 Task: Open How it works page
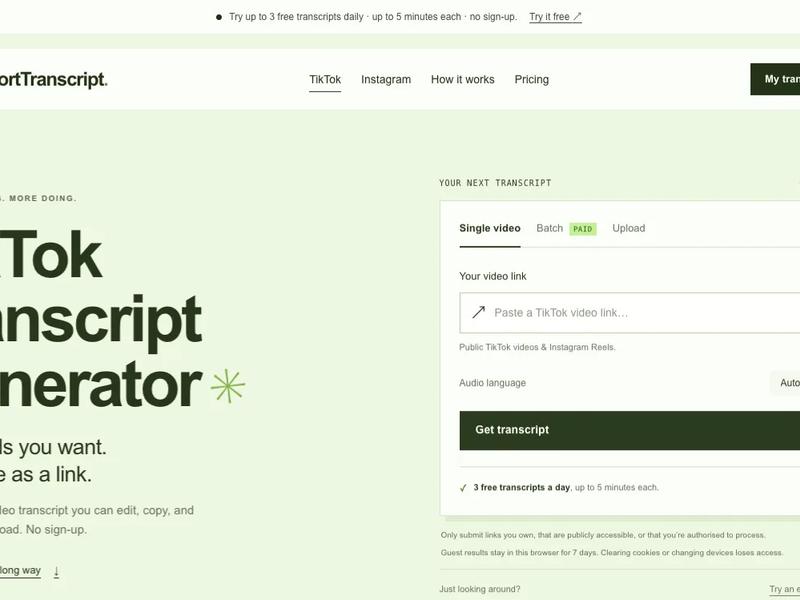pyautogui.click(x=463, y=80)
